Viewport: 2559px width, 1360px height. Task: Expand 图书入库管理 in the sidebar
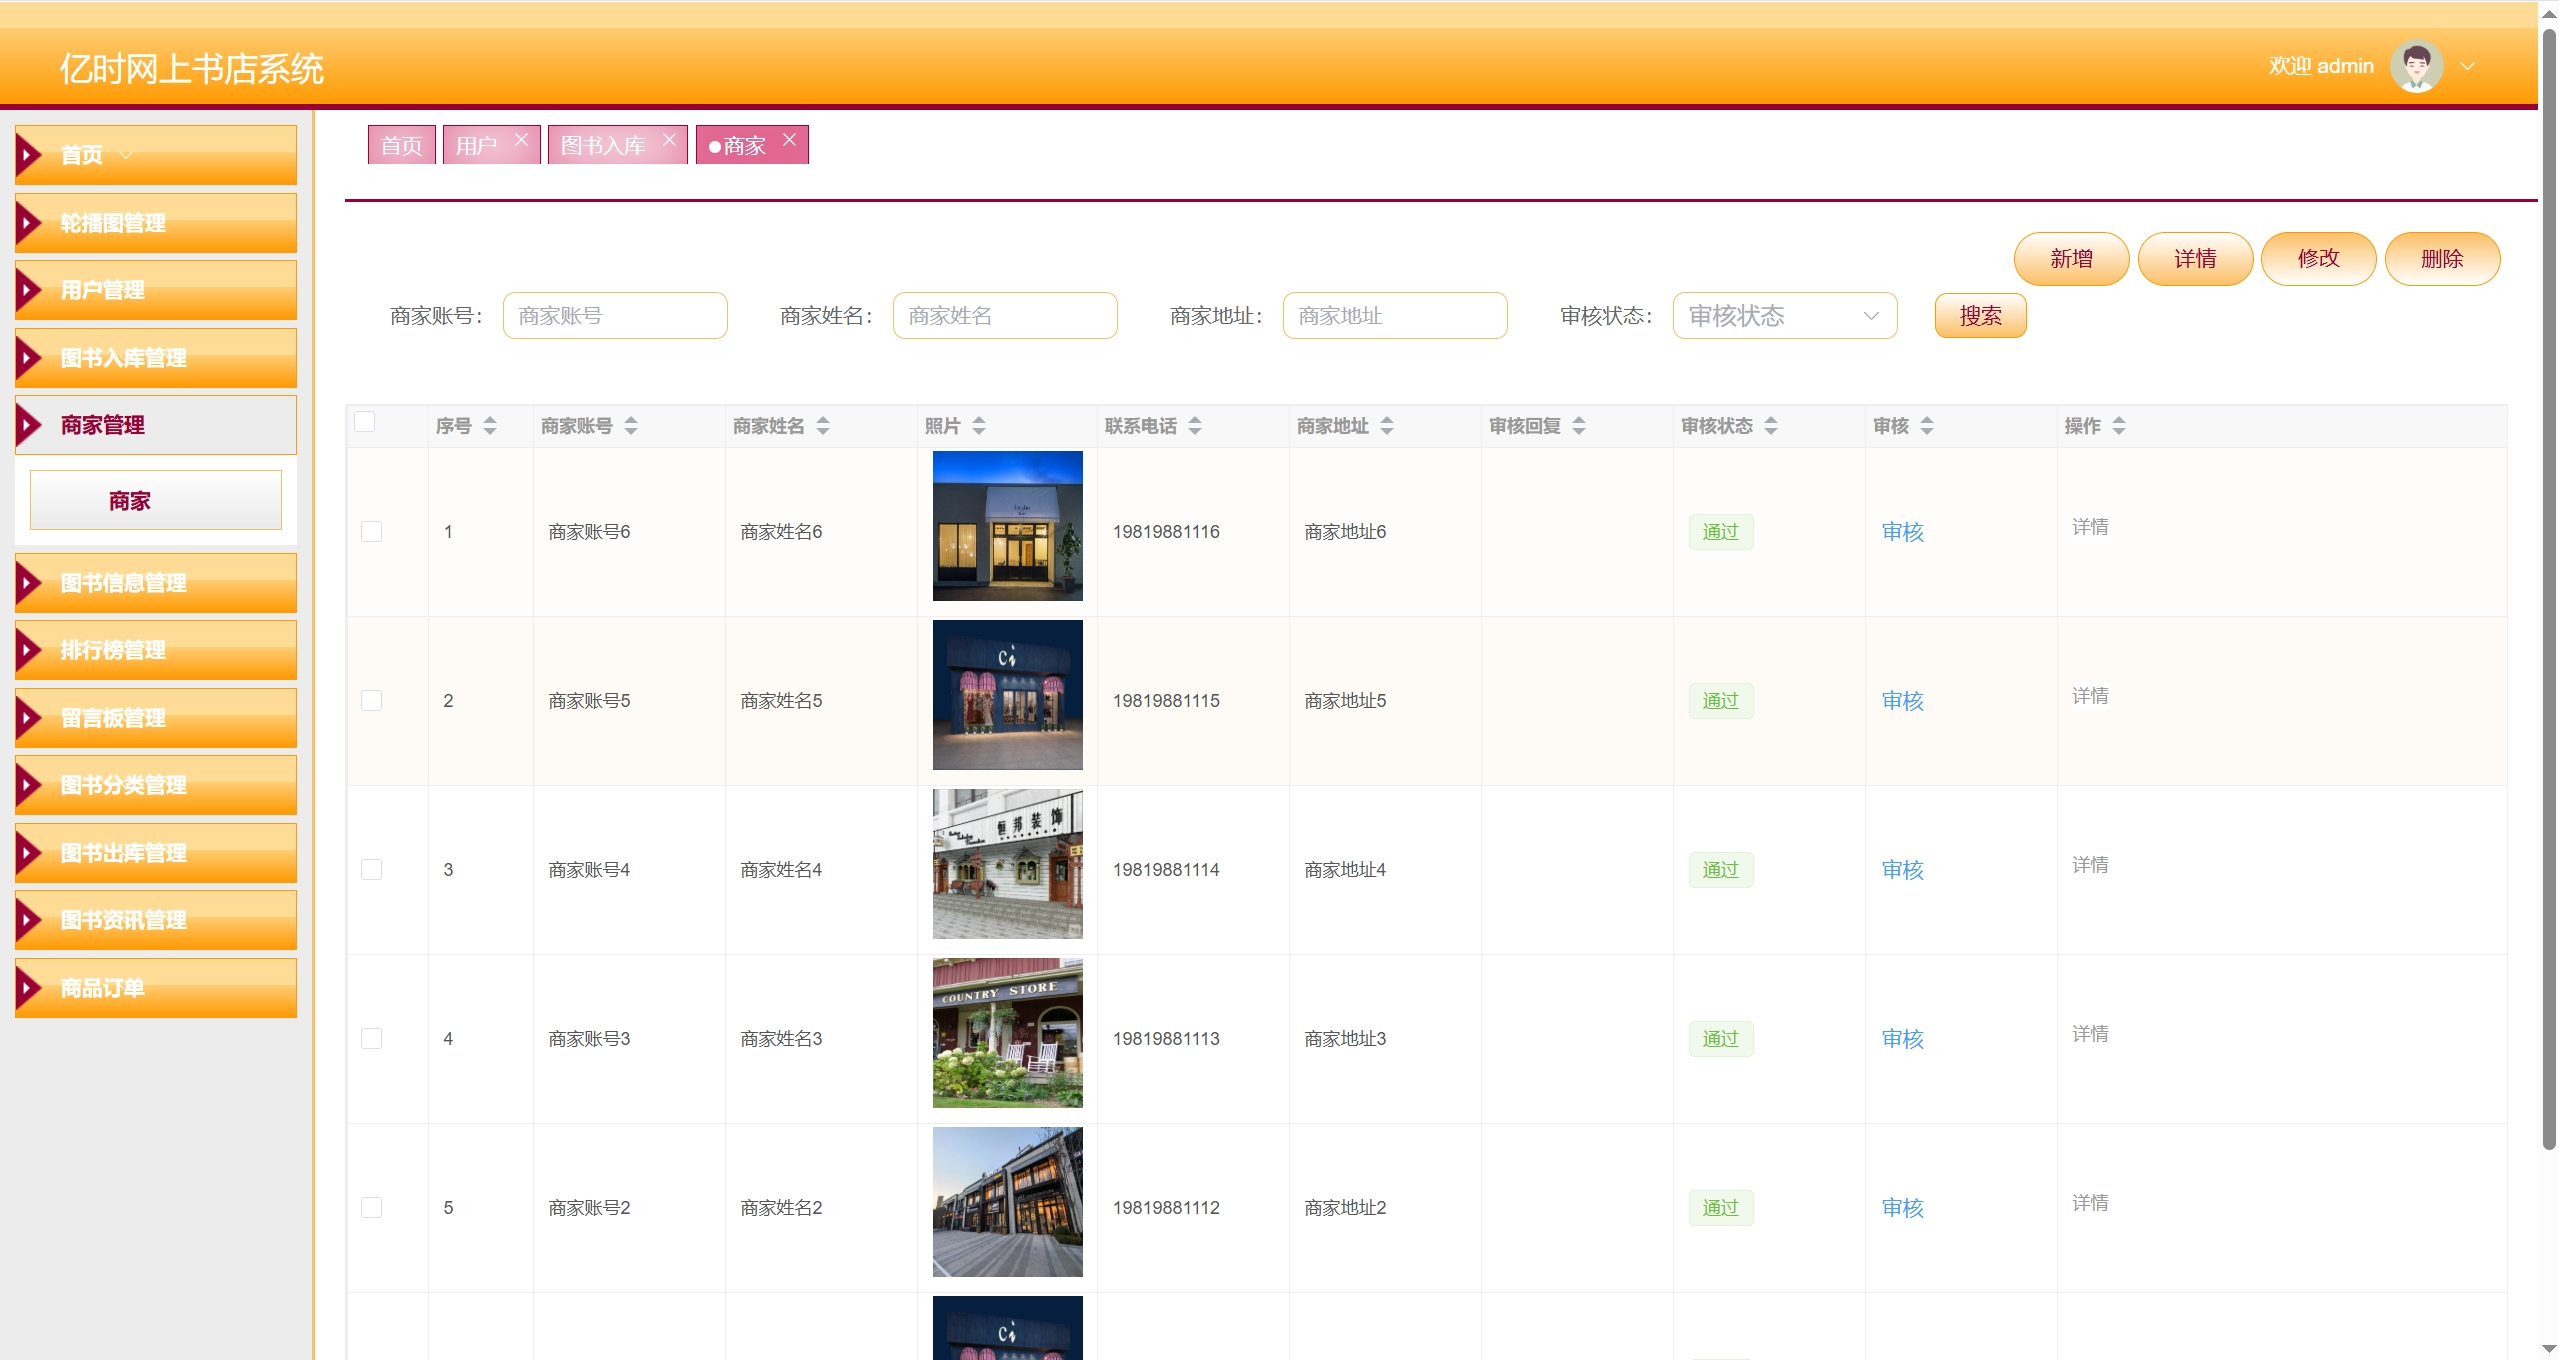[156, 358]
